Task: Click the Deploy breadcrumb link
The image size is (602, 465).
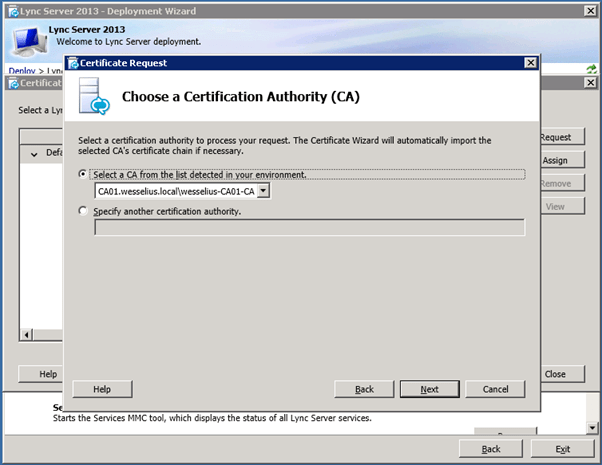Action: pos(21,71)
